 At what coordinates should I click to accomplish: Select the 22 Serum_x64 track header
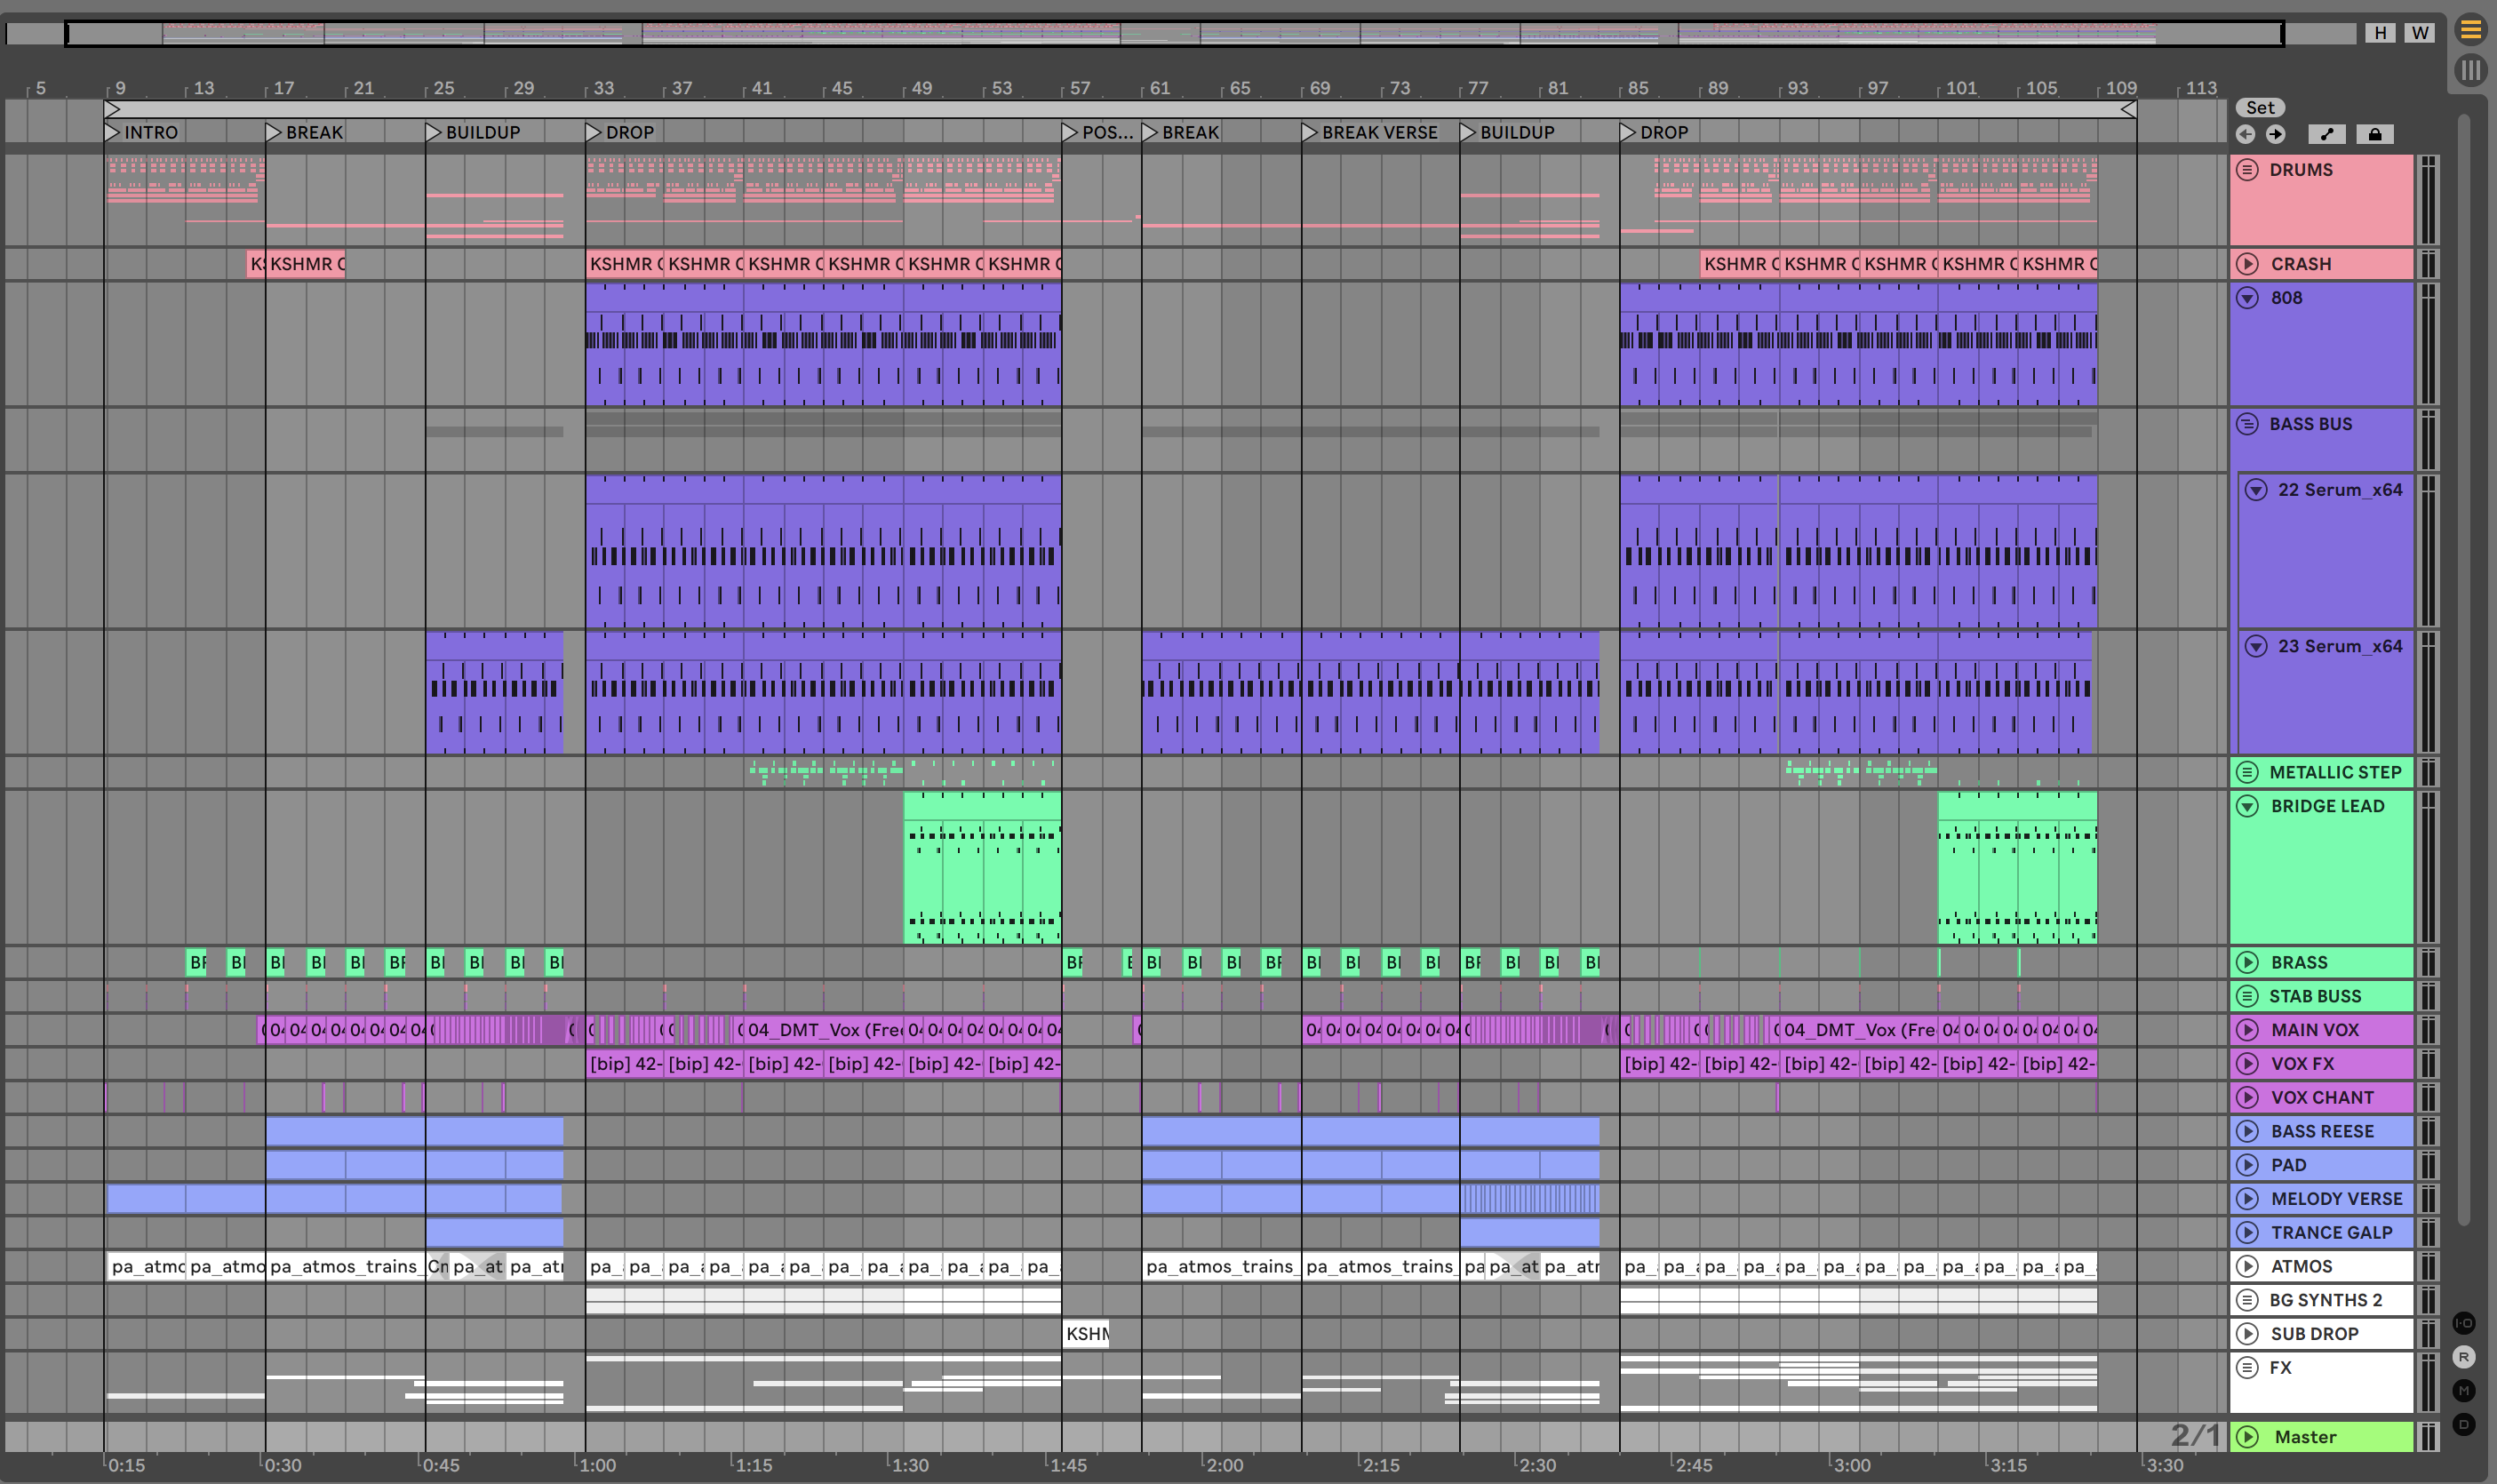[x=2339, y=490]
